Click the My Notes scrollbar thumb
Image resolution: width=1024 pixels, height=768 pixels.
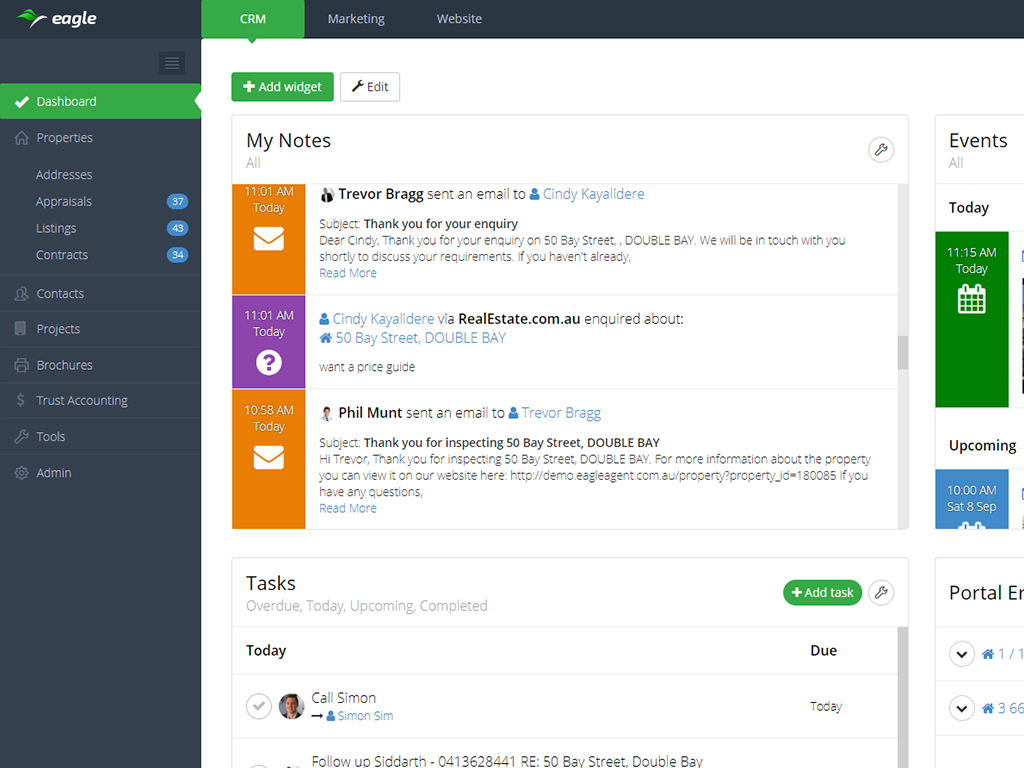click(903, 353)
